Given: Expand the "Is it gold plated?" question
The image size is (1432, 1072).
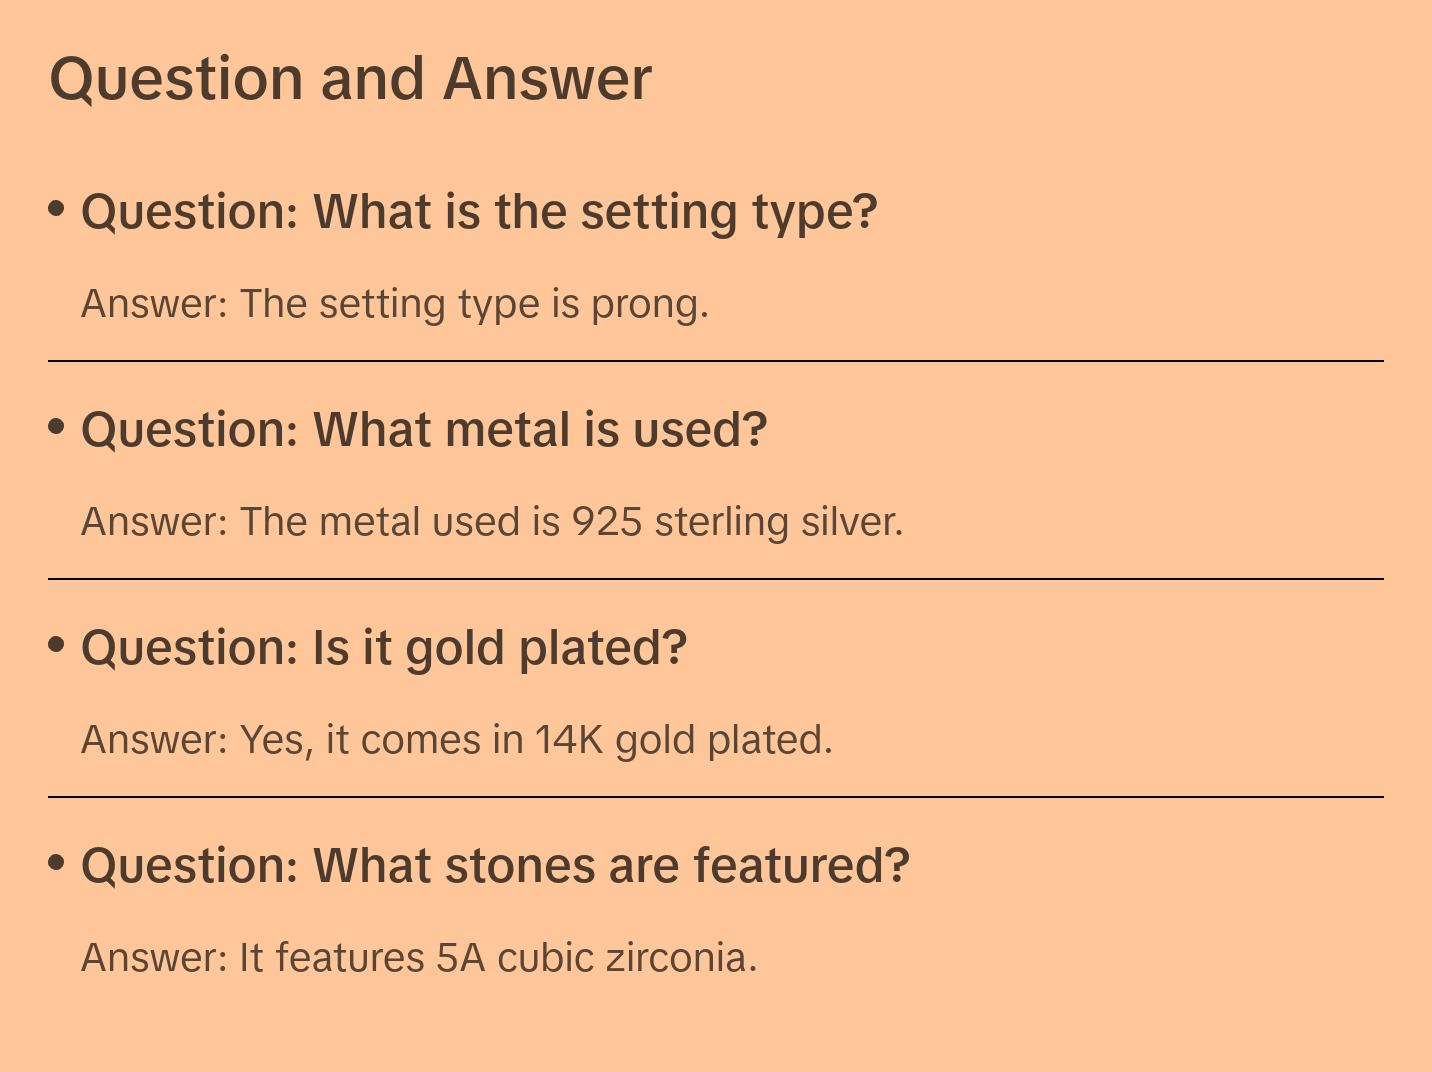Looking at the screenshot, I should tap(384, 648).
